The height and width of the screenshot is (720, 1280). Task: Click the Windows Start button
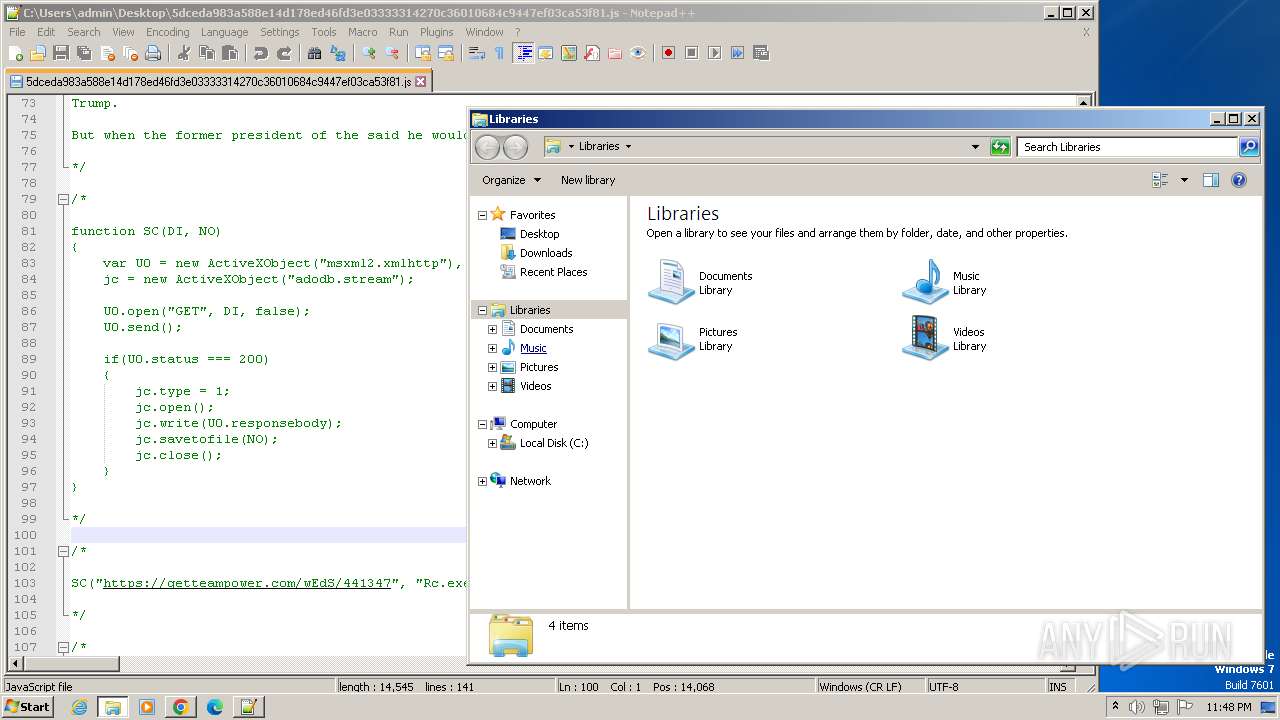(x=28, y=706)
